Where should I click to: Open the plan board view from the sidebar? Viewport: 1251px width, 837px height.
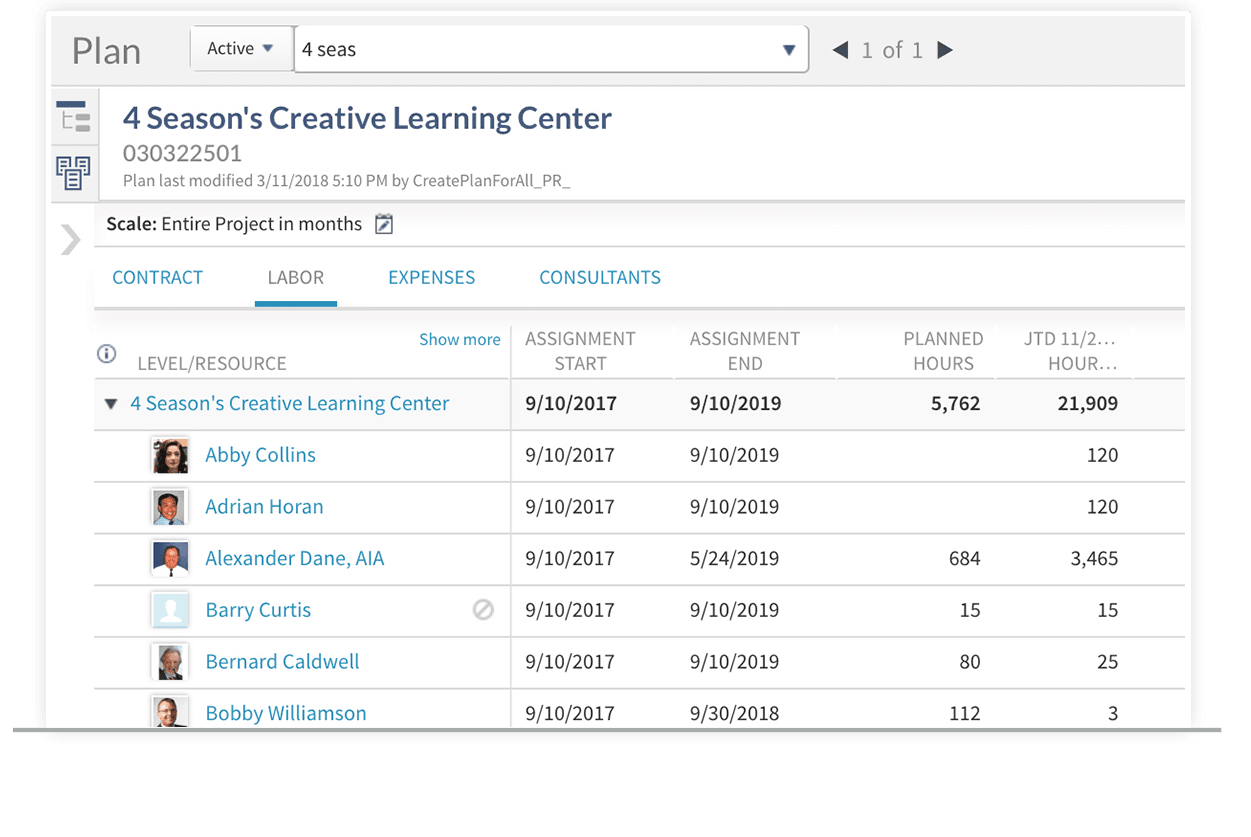click(x=74, y=172)
